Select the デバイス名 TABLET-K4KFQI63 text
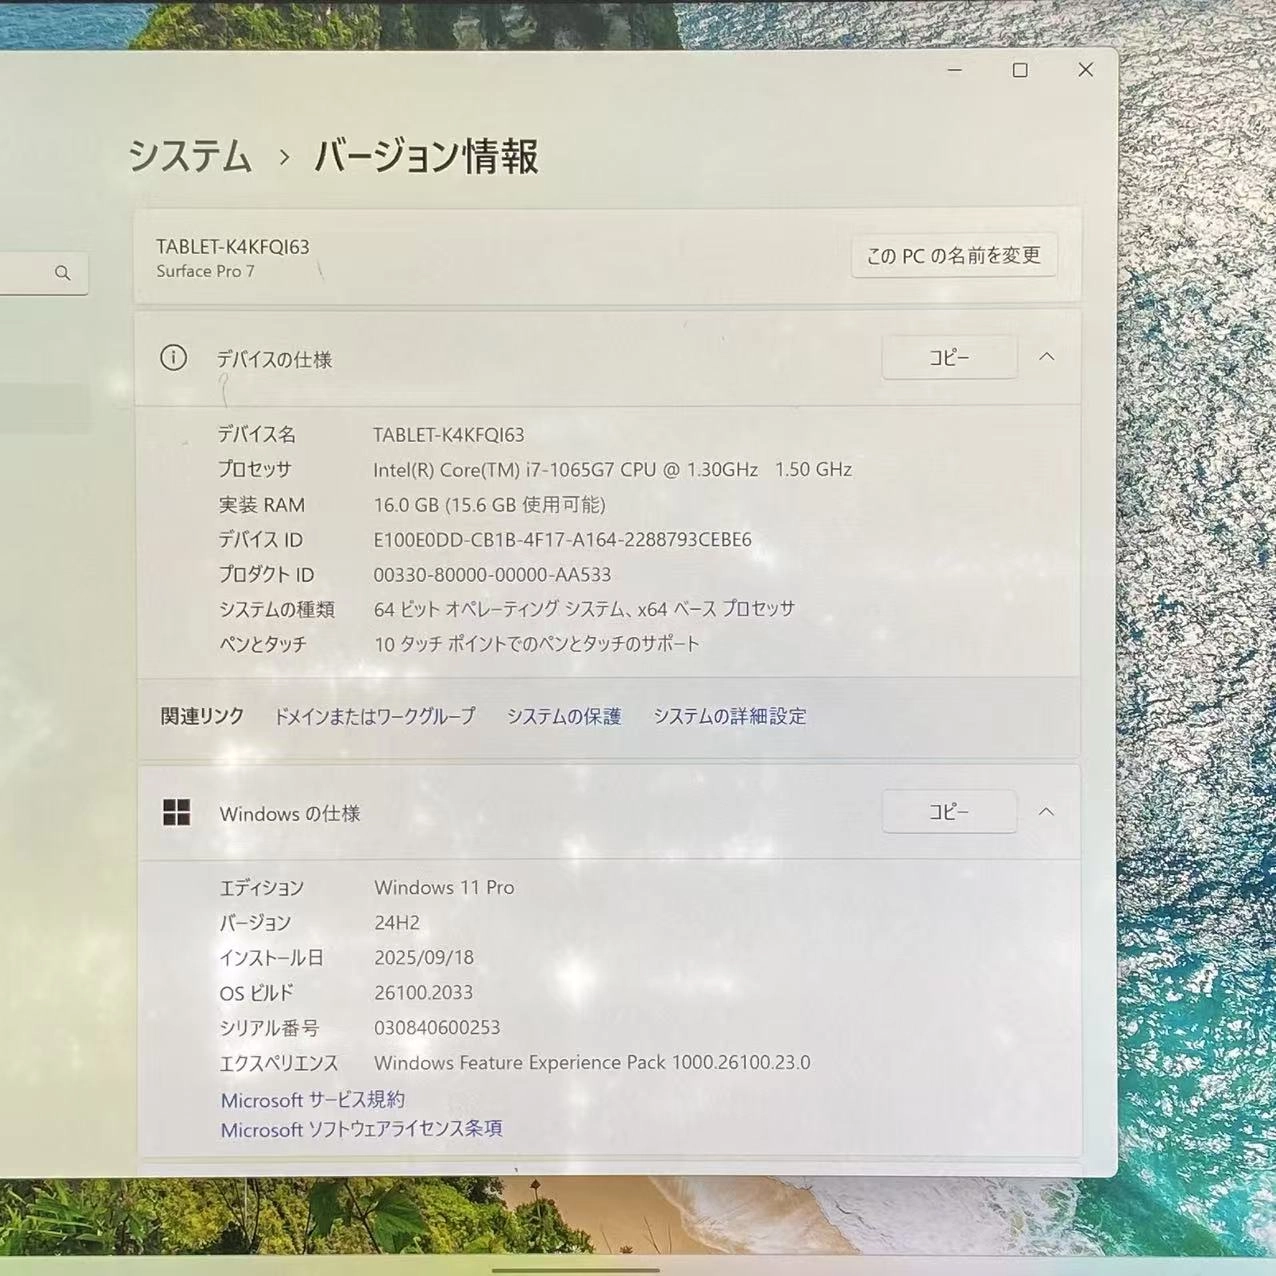This screenshot has height=1276, width=1276. (x=448, y=435)
